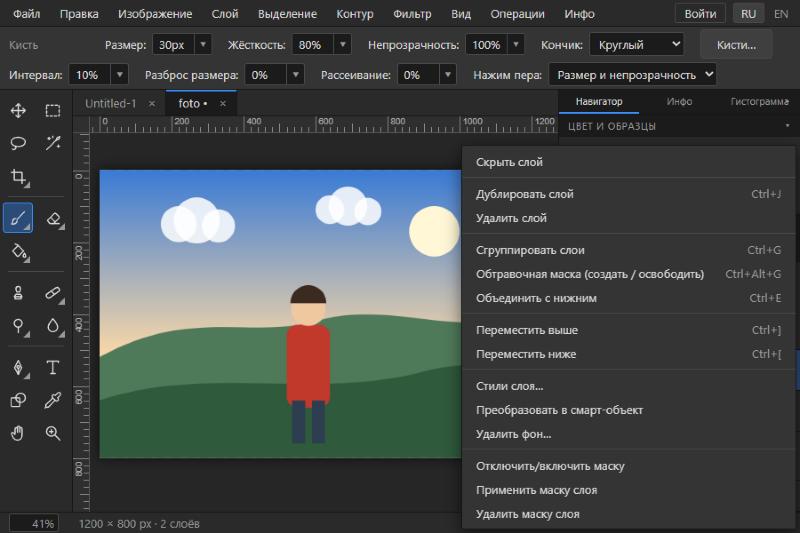Open the Разброс размера dropdown arrow
The image size is (800, 533).
(295, 75)
